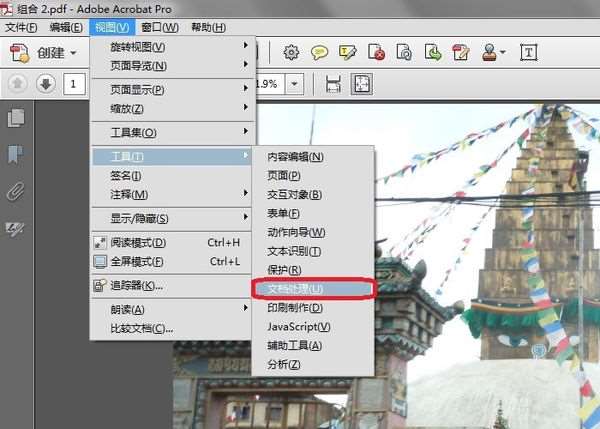Choose 比较文档(C)... item

171,328
